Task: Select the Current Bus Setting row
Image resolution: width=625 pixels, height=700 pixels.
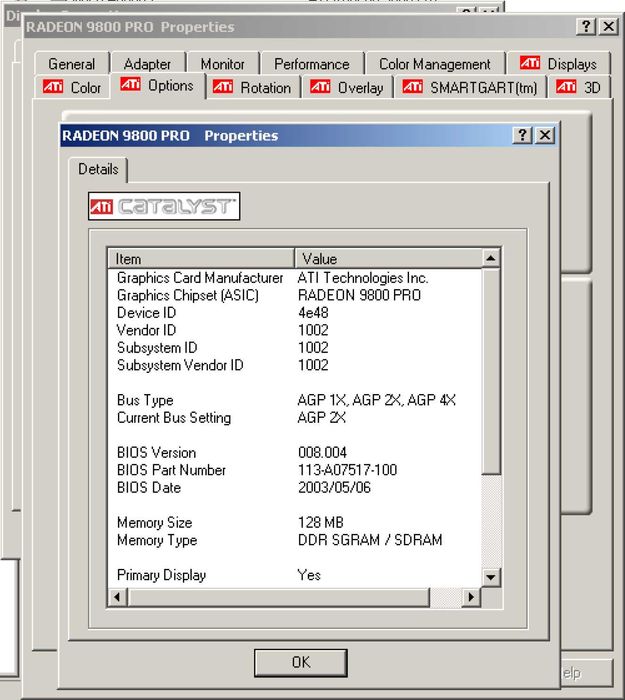Action: pyautogui.click(x=295, y=417)
